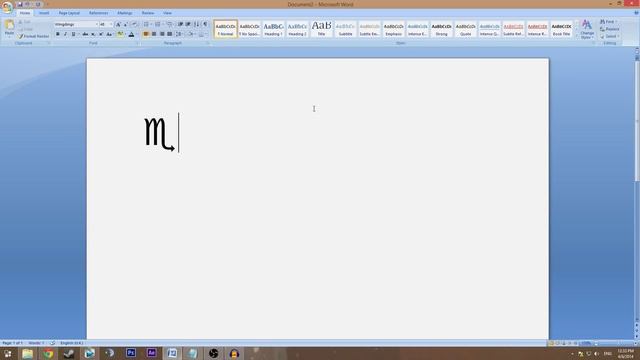The image size is (640, 360).
Task: Open the Paragraph dialog launcher
Action: pyautogui.click(x=208, y=43)
